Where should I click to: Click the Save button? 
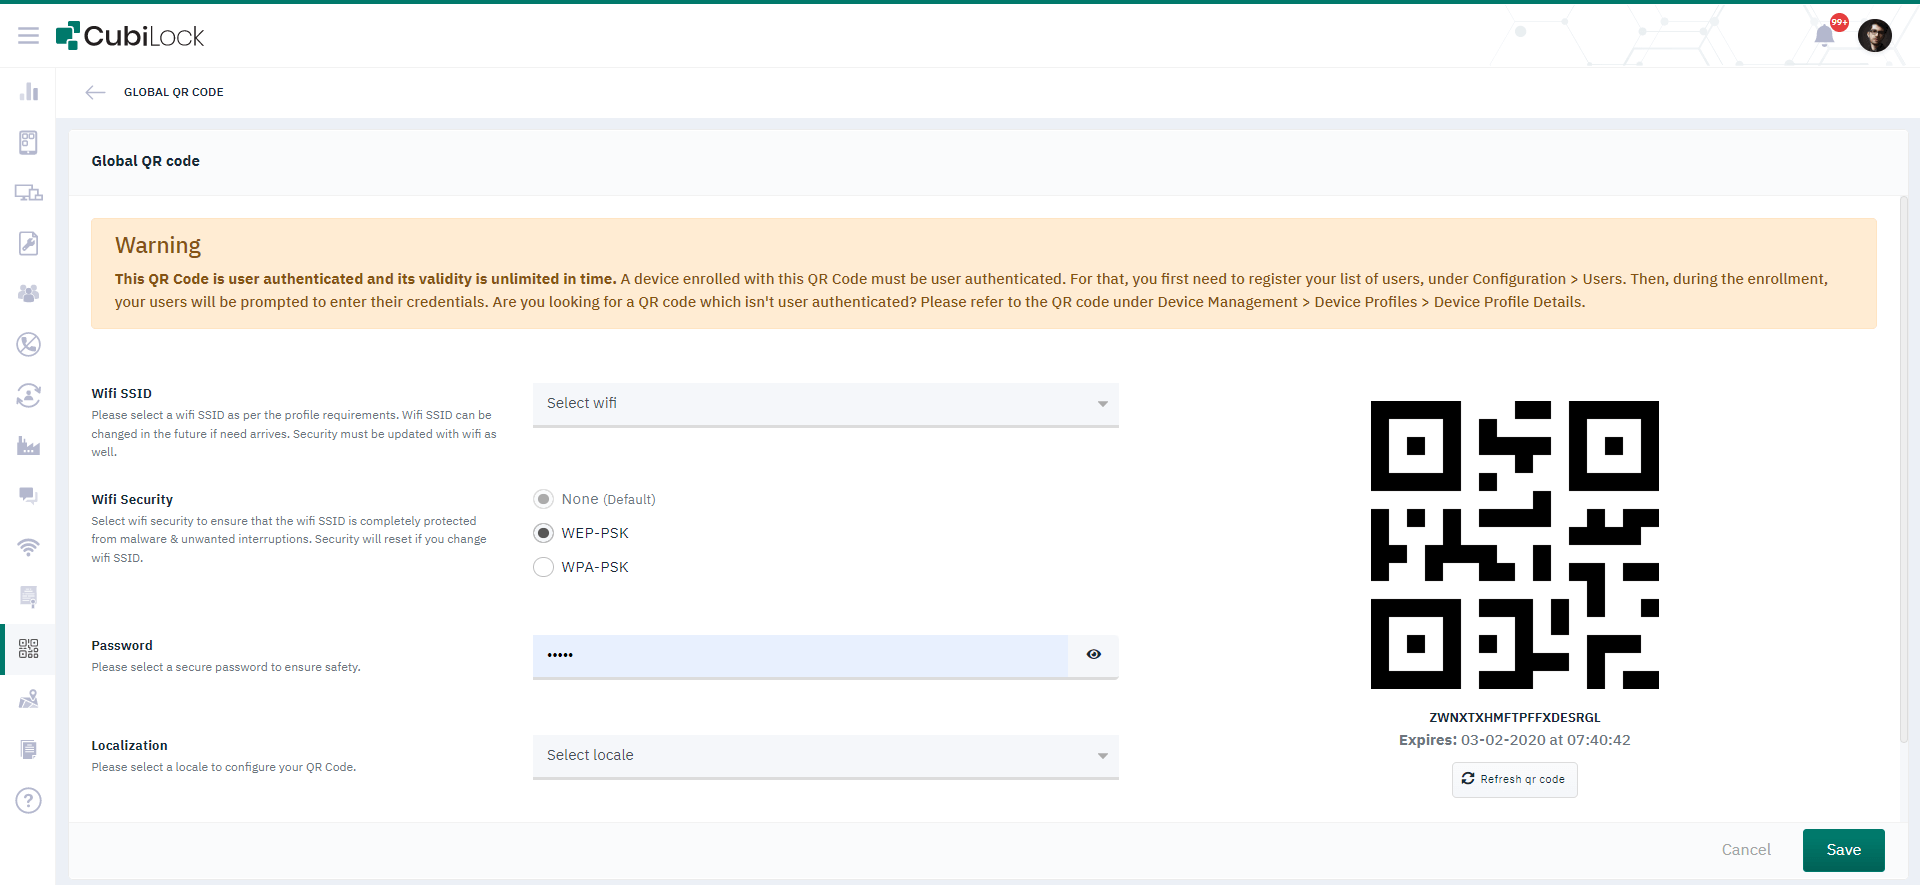click(x=1843, y=850)
